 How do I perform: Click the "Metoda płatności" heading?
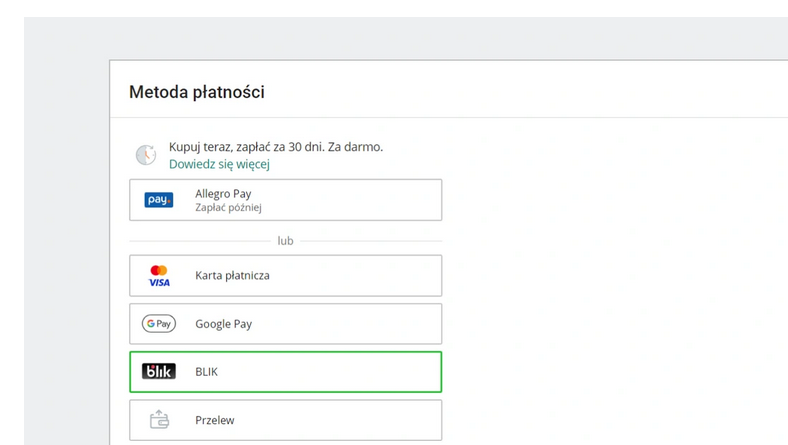click(x=197, y=92)
